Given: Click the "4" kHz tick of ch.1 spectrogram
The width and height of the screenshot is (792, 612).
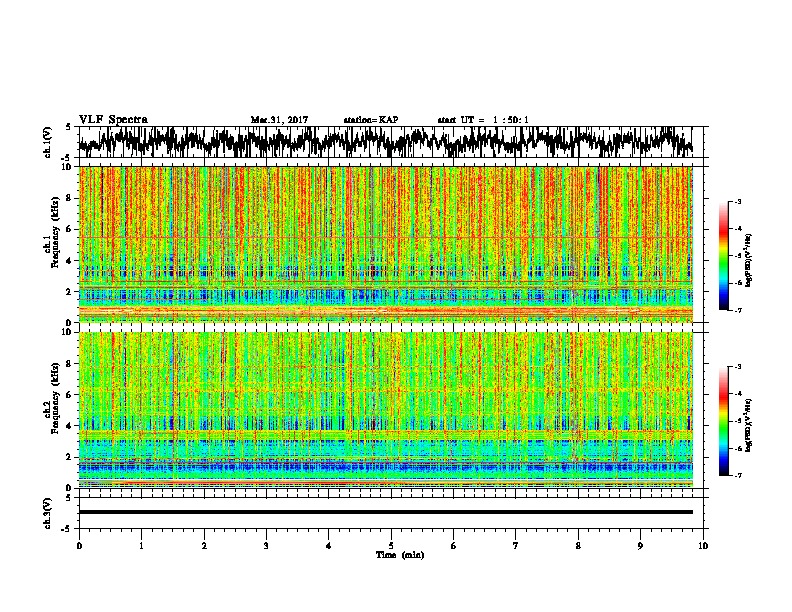Looking at the screenshot, I should (70, 261).
